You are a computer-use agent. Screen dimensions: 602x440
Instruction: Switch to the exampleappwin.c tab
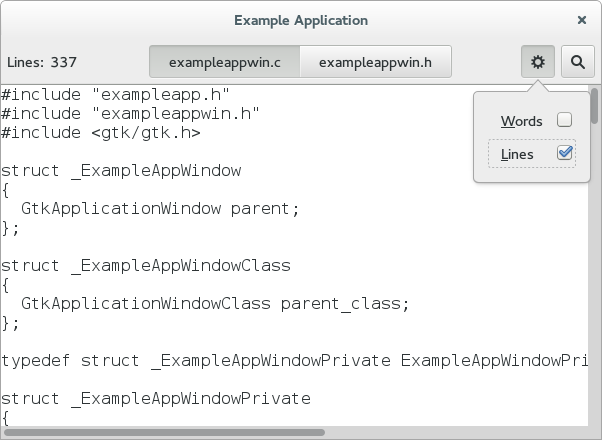click(224, 62)
